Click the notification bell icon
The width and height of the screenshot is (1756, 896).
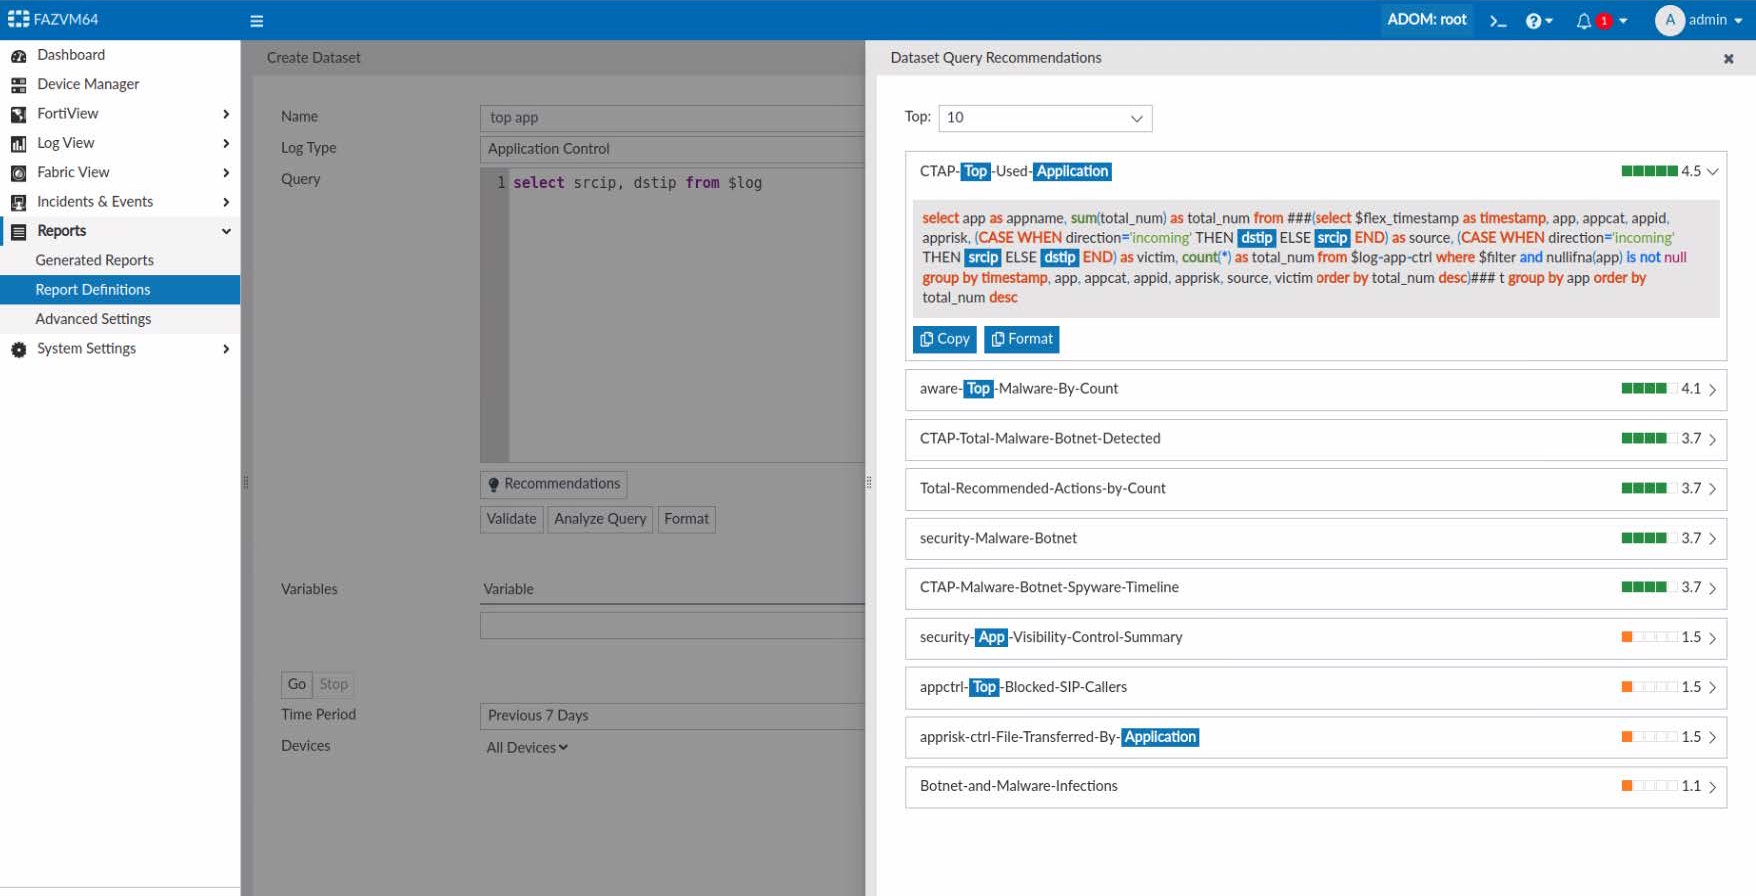pos(1584,21)
